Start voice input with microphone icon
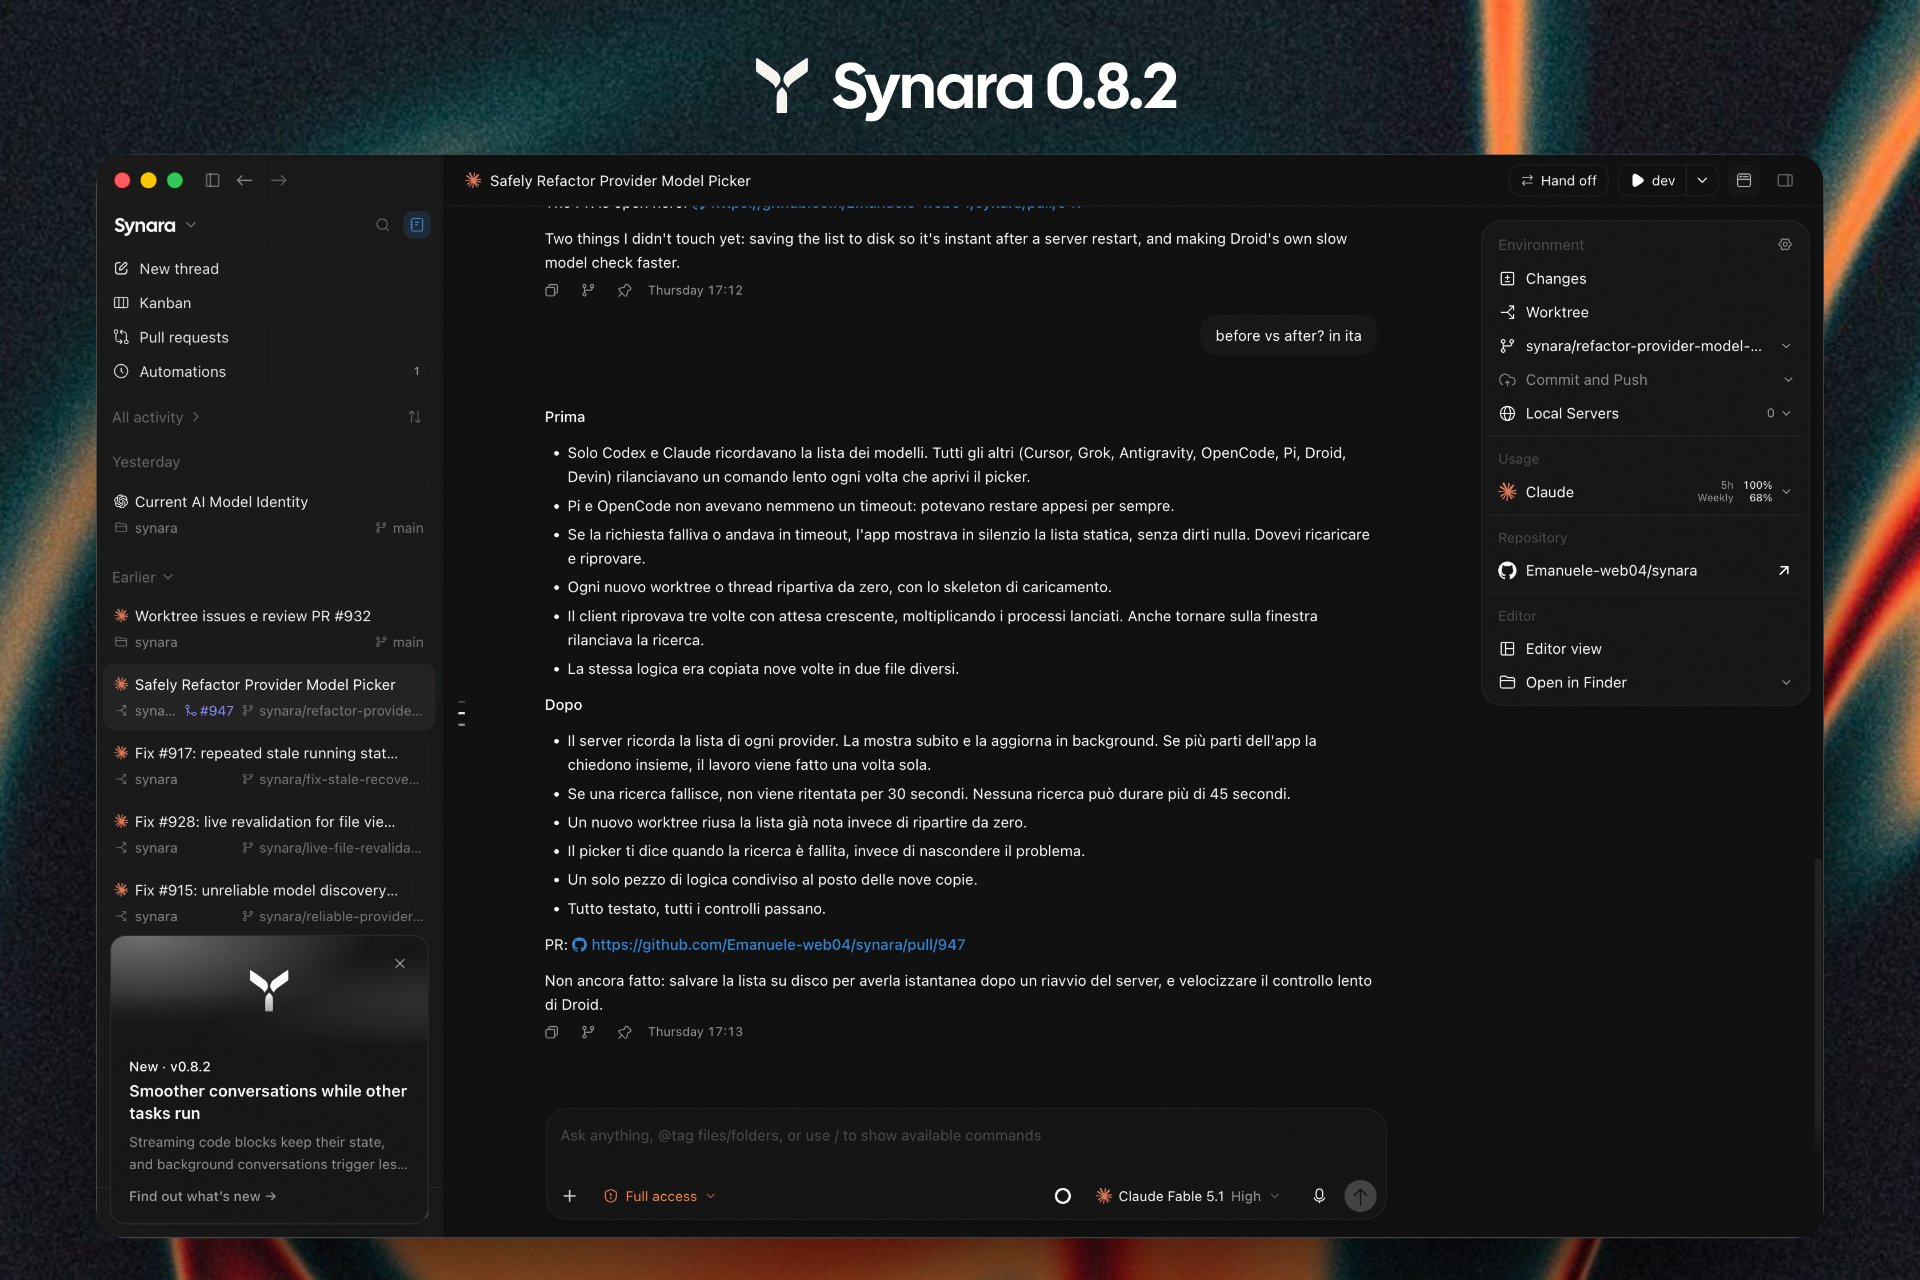 click(1319, 1196)
